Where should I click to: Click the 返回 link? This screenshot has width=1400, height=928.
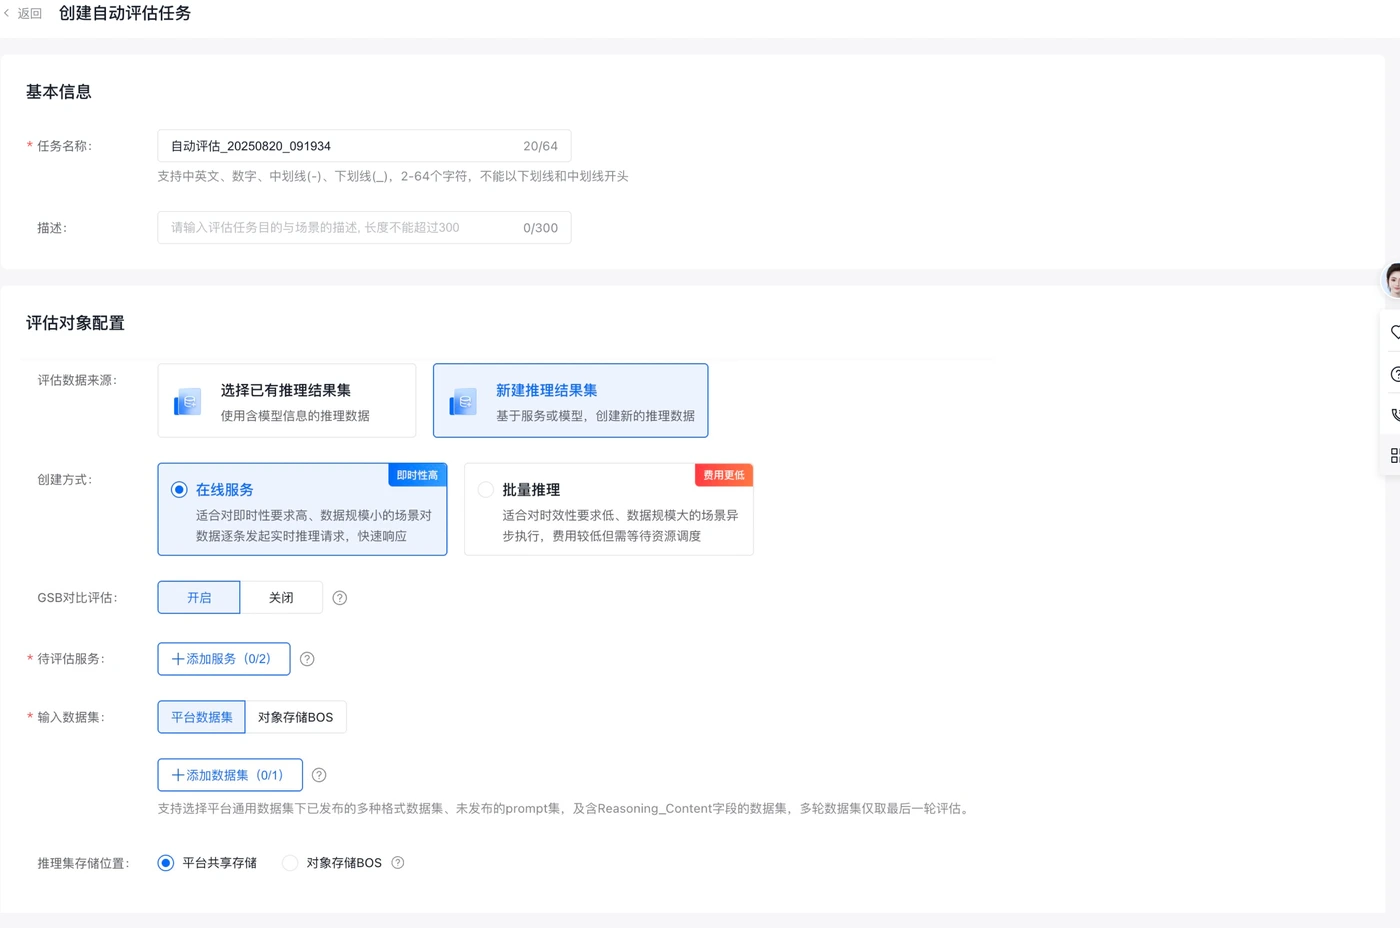click(x=30, y=13)
